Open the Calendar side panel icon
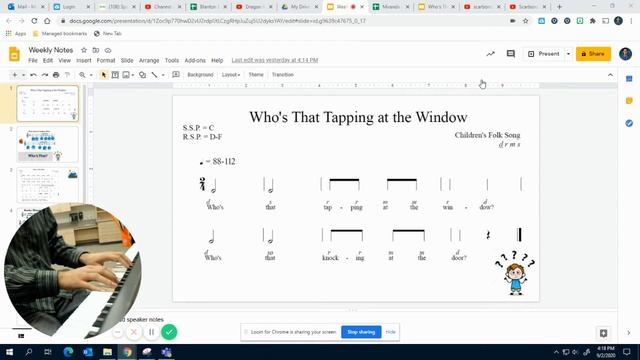Screen dimensions: 640x360 click(x=629, y=79)
